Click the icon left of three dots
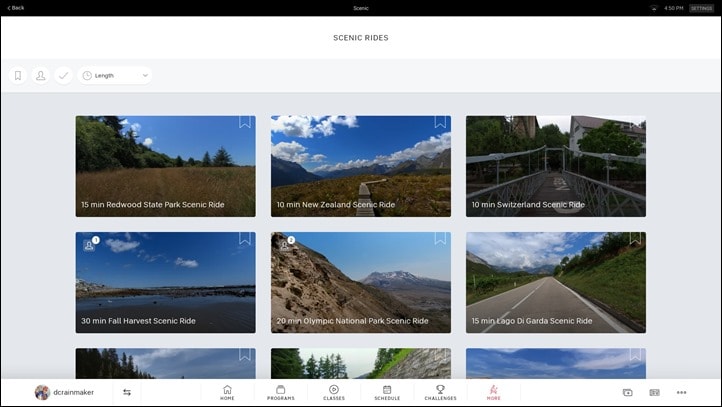Screen dimensions: 722x407 click(x=654, y=392)
